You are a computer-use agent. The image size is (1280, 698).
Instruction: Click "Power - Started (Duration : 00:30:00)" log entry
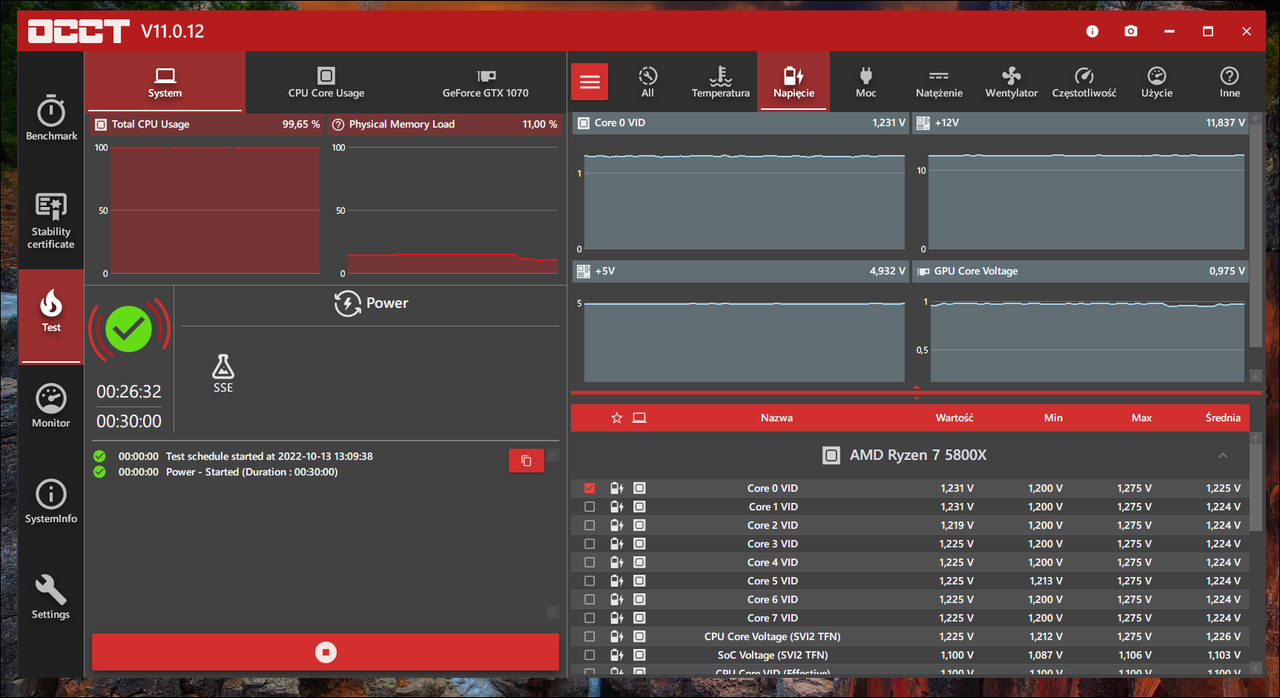[x=252, y=472]
